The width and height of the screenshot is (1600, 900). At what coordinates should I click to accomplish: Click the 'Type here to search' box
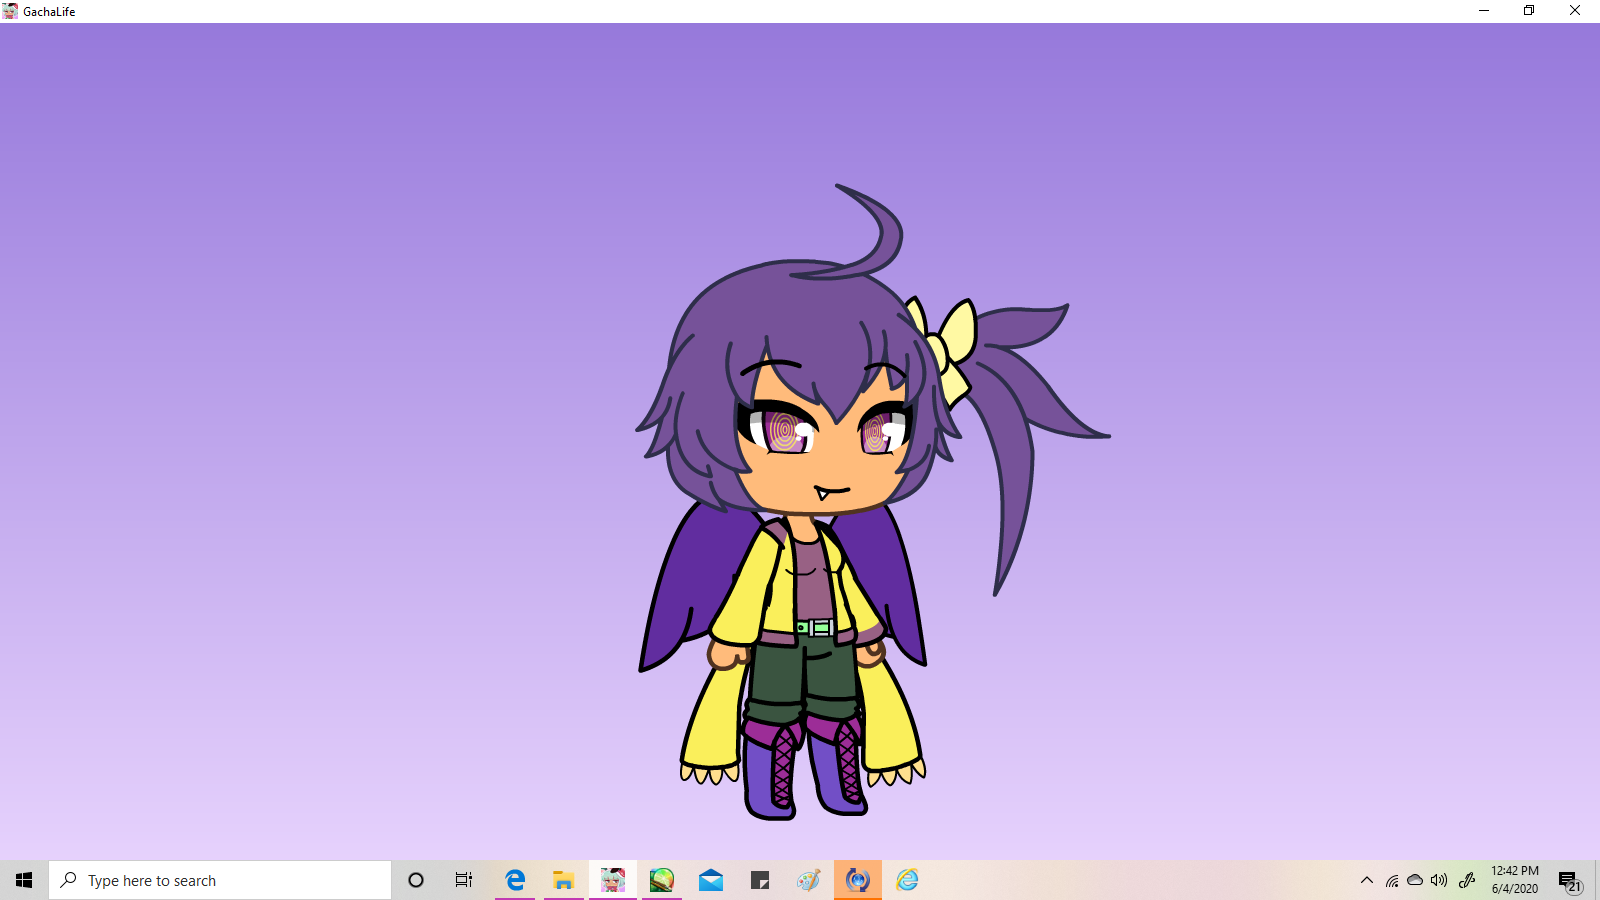(x=220, y=880)
